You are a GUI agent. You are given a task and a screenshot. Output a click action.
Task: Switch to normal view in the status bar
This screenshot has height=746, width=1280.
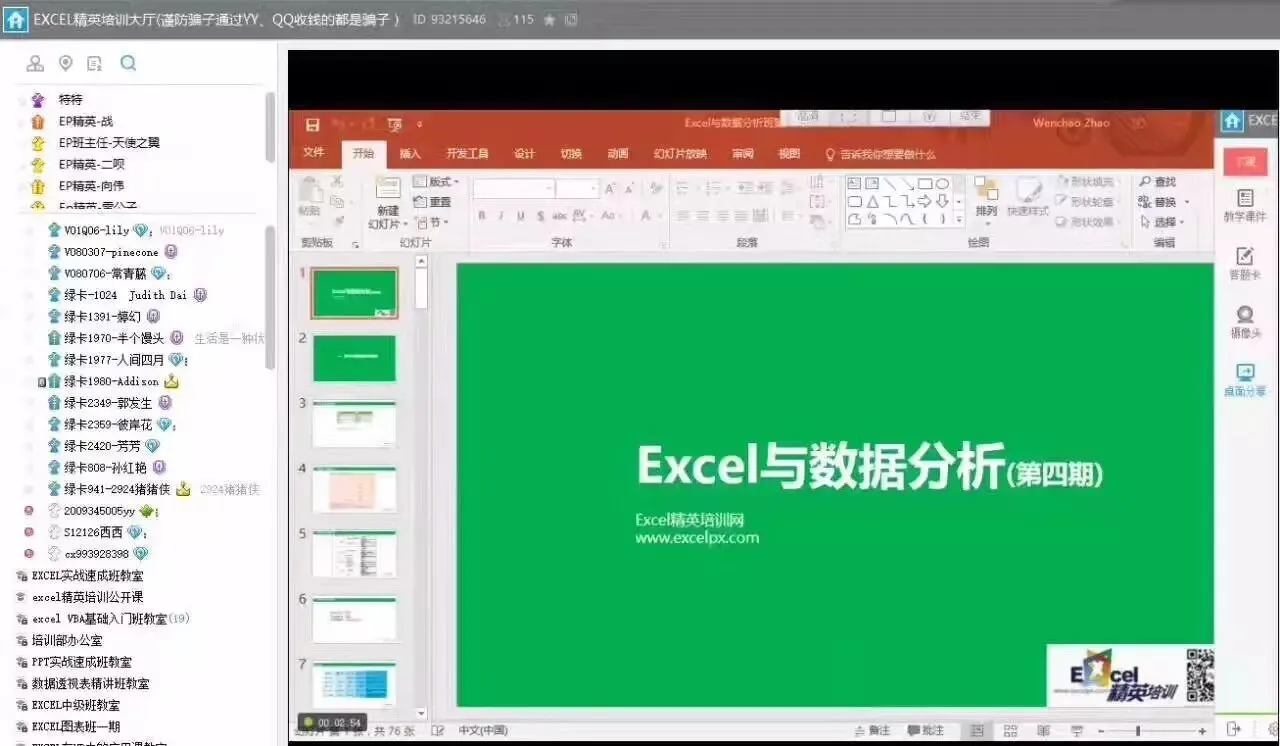[977, 731]
